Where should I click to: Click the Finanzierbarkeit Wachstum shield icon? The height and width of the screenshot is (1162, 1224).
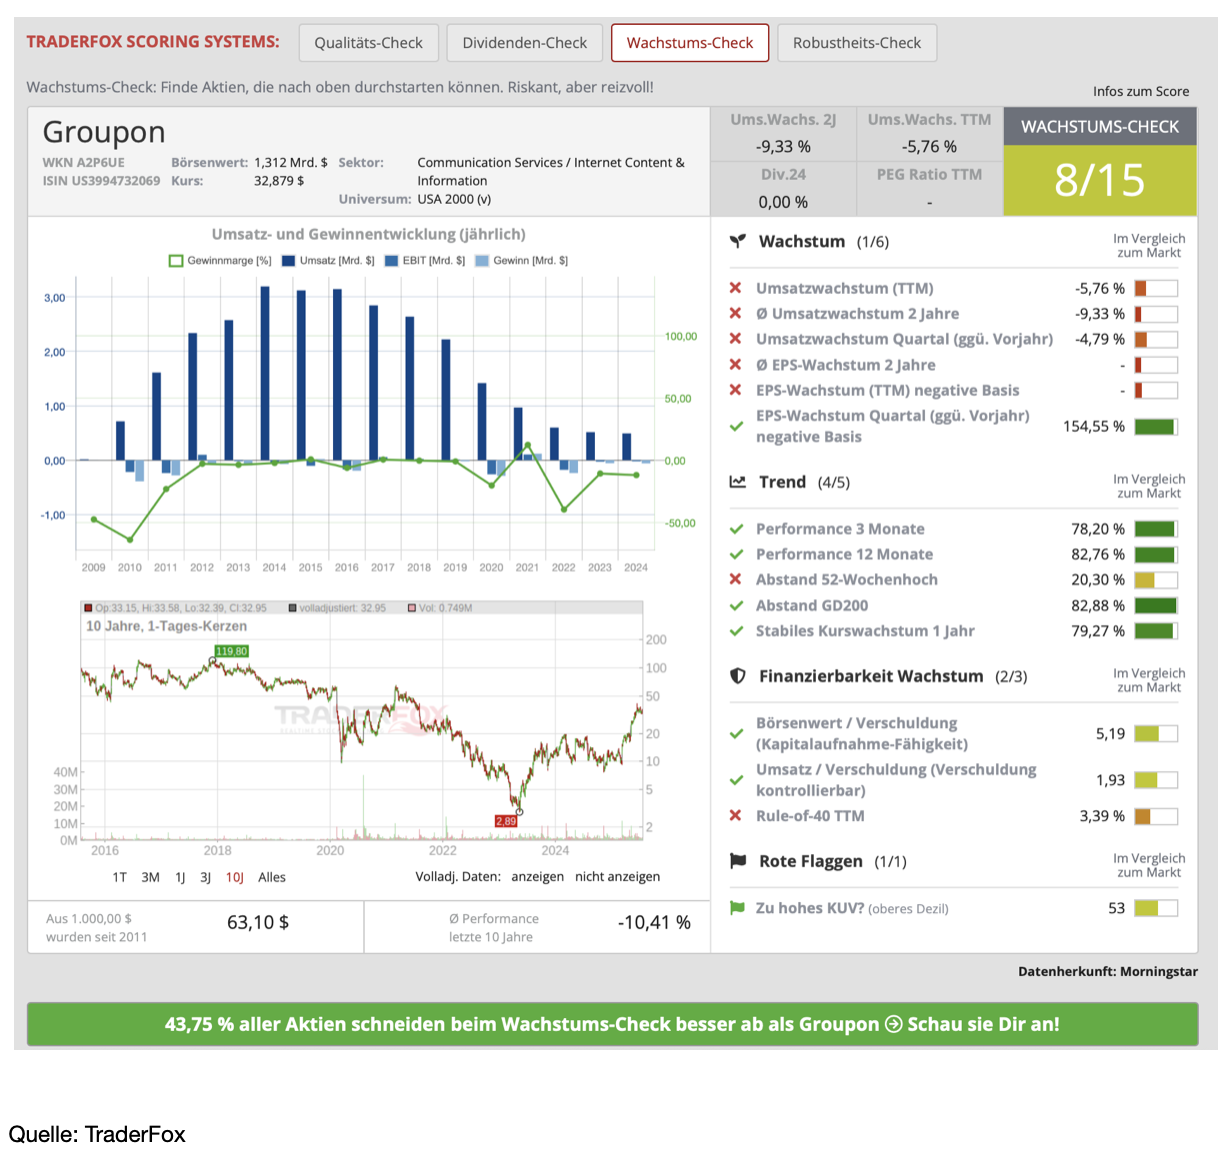tap(738, 676)
